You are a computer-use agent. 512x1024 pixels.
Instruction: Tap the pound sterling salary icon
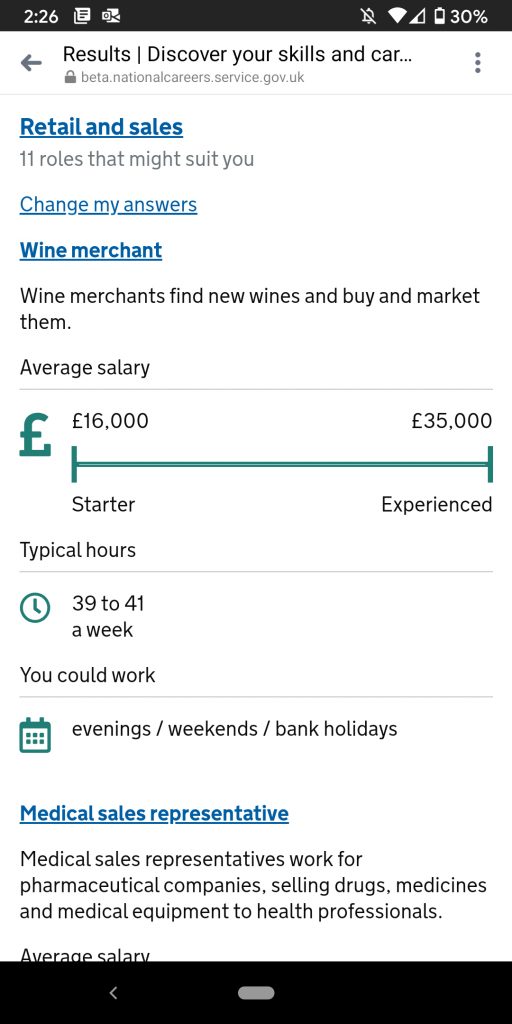click(35, 435)
